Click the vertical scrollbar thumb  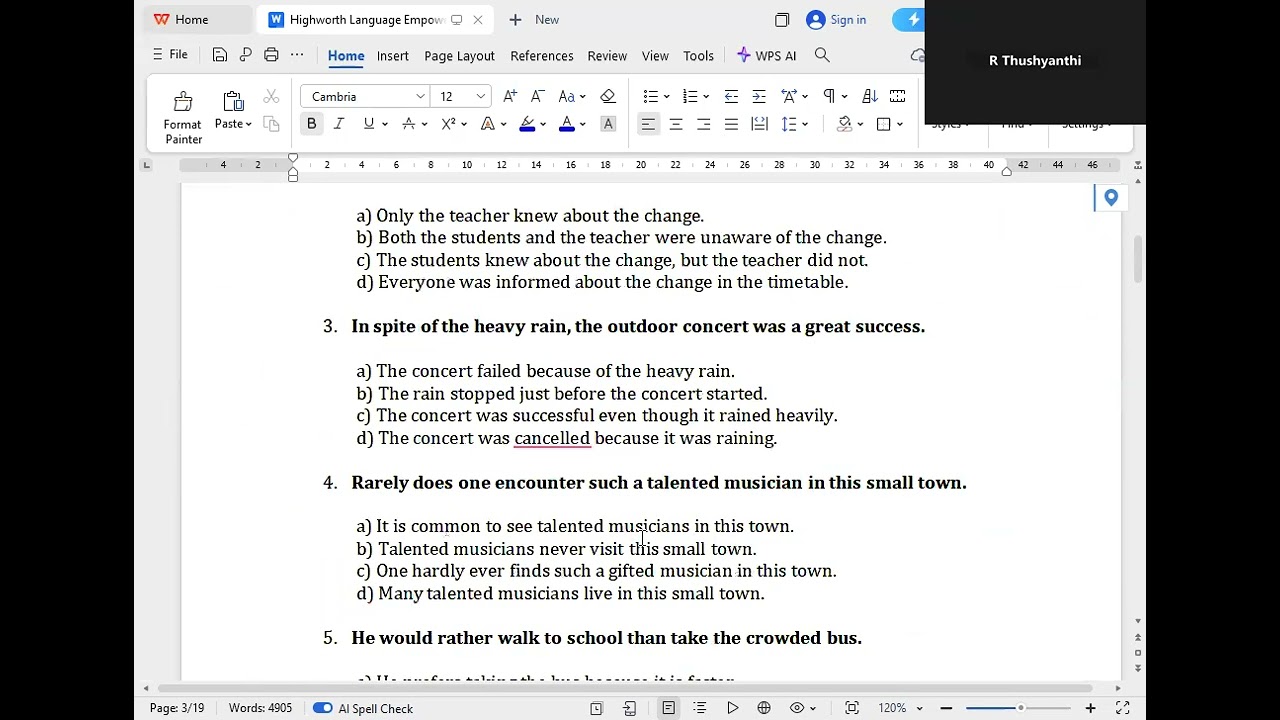click(1138, 259)
